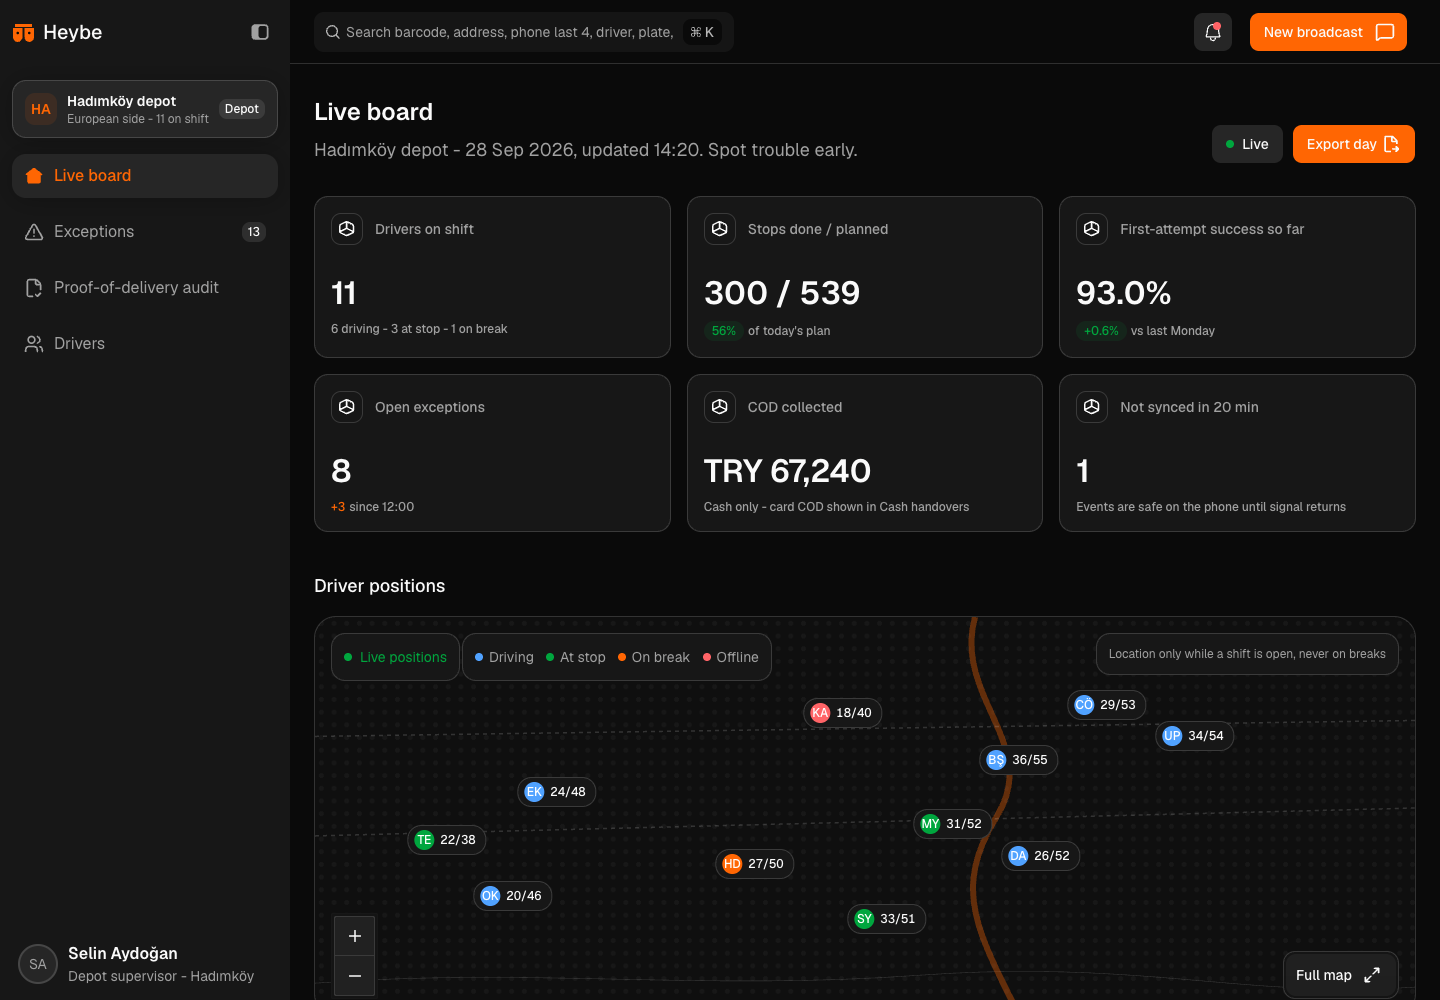Screen dimensions: 1440x1000
Task: Click the Exceptions warning triangle icon
Action: click(x=34, y=232)
